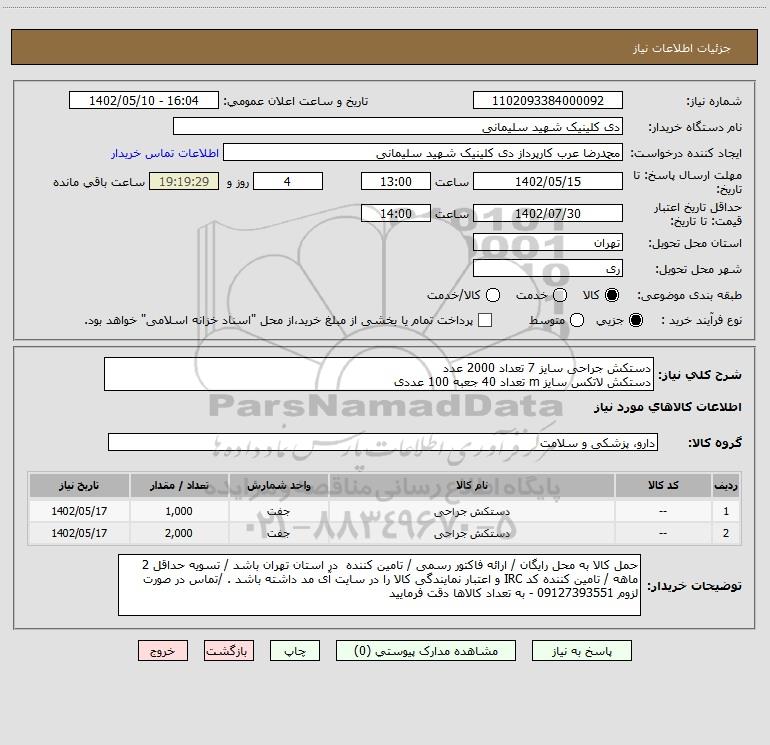Click the unit جفت in row 1
This screenshot has height=745, width=770.
278,511
